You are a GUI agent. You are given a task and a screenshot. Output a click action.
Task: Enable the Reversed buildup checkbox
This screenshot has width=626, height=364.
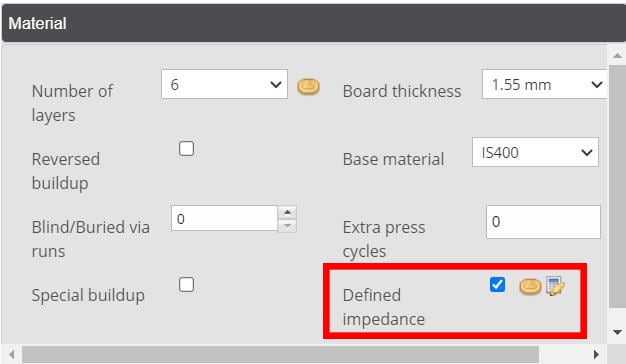[x=186, y=148]
